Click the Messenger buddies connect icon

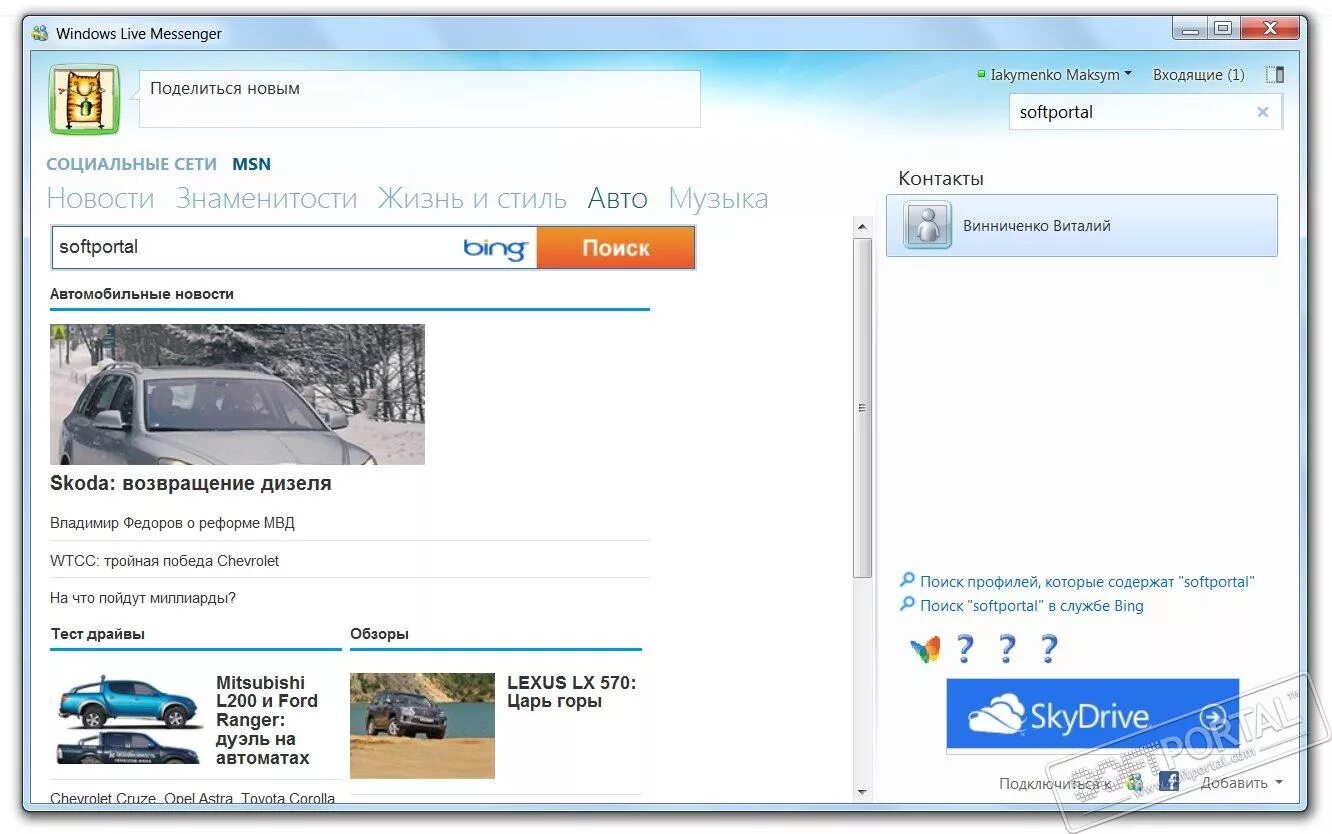[1134, 783]
